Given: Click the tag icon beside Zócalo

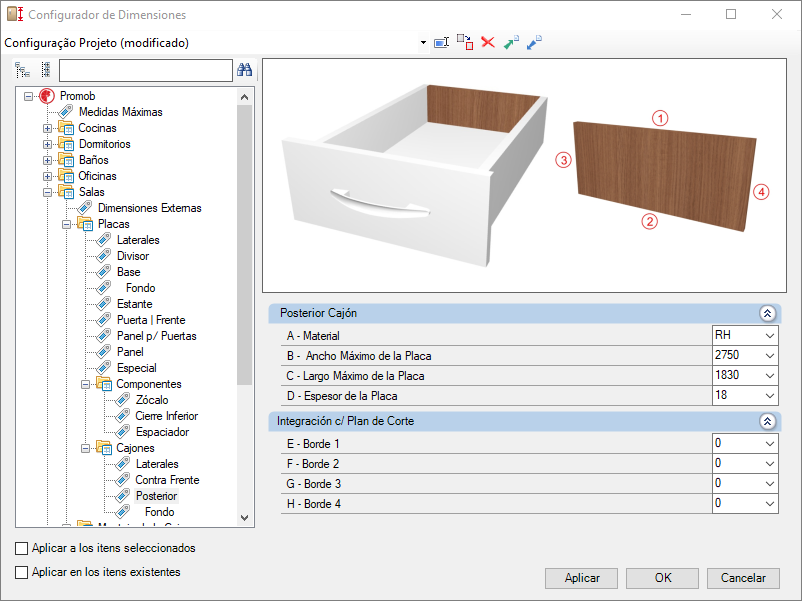Looking at the screenshot, I should pos(123,400).
